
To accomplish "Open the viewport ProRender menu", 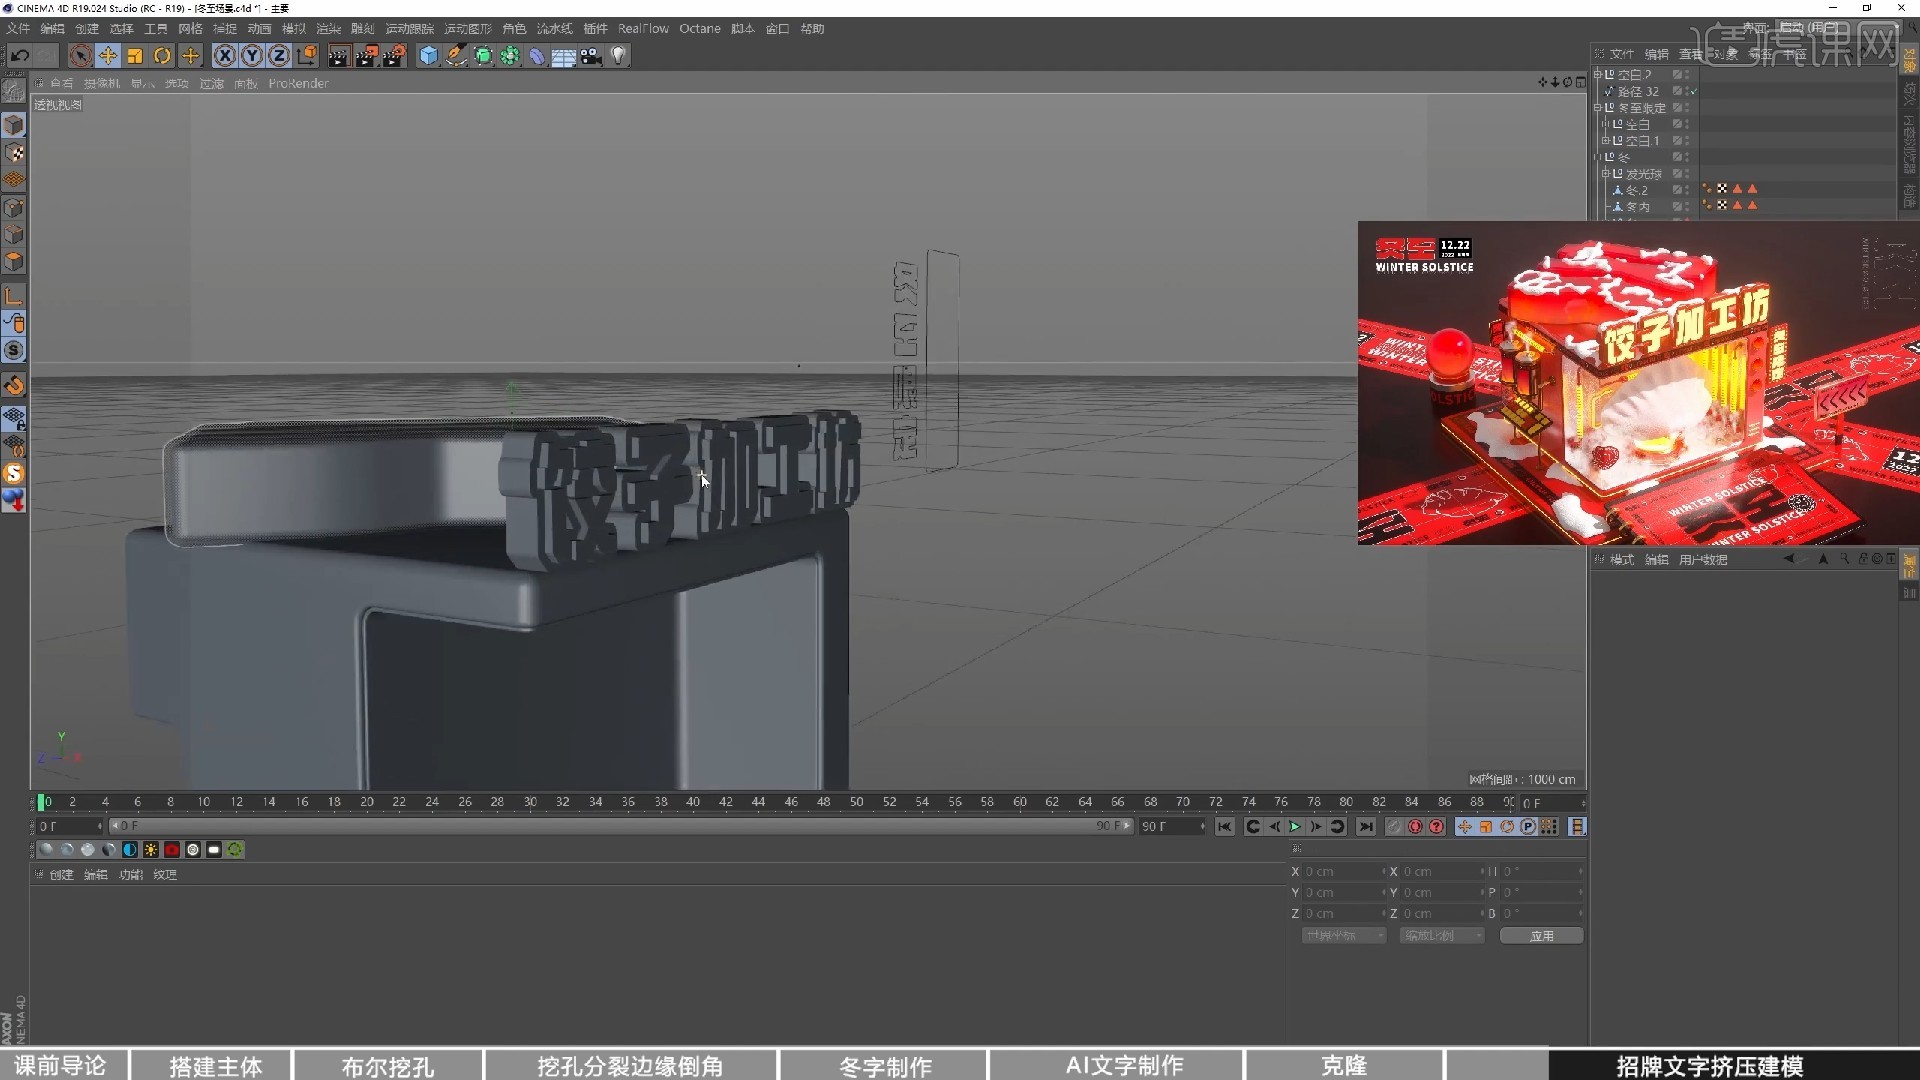I will click(298, 84).
